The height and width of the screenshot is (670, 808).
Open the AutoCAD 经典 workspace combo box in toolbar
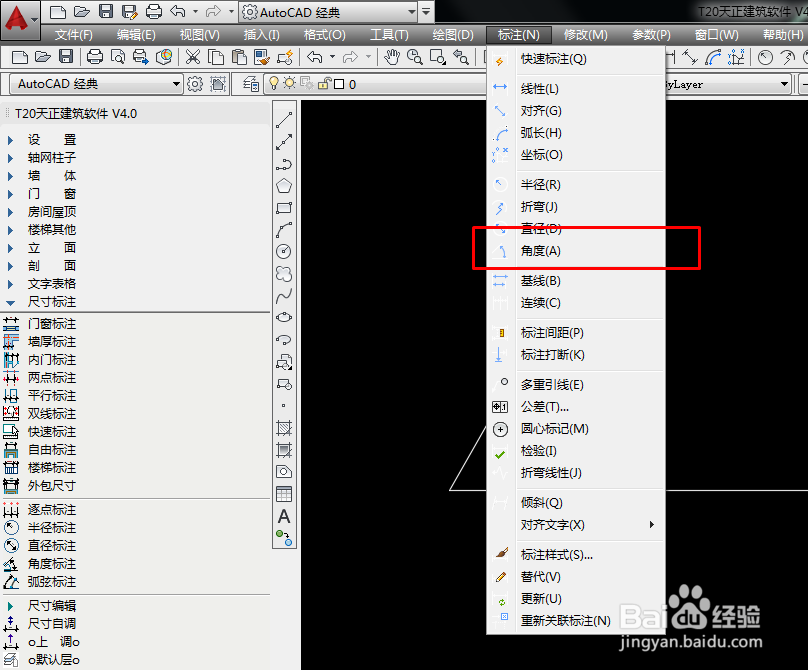tap(96, 83)
